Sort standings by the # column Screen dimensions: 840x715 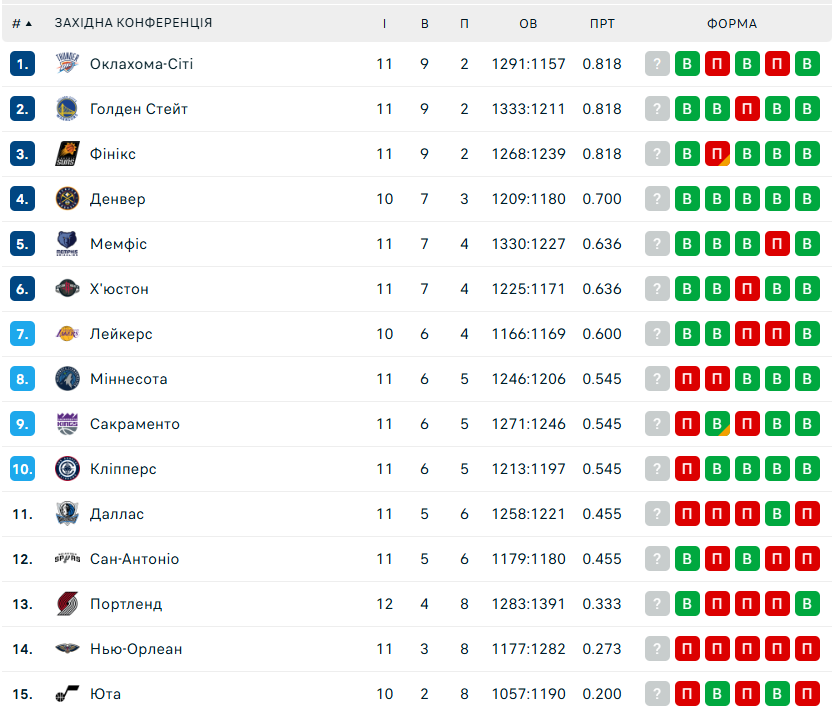[22, 23]
